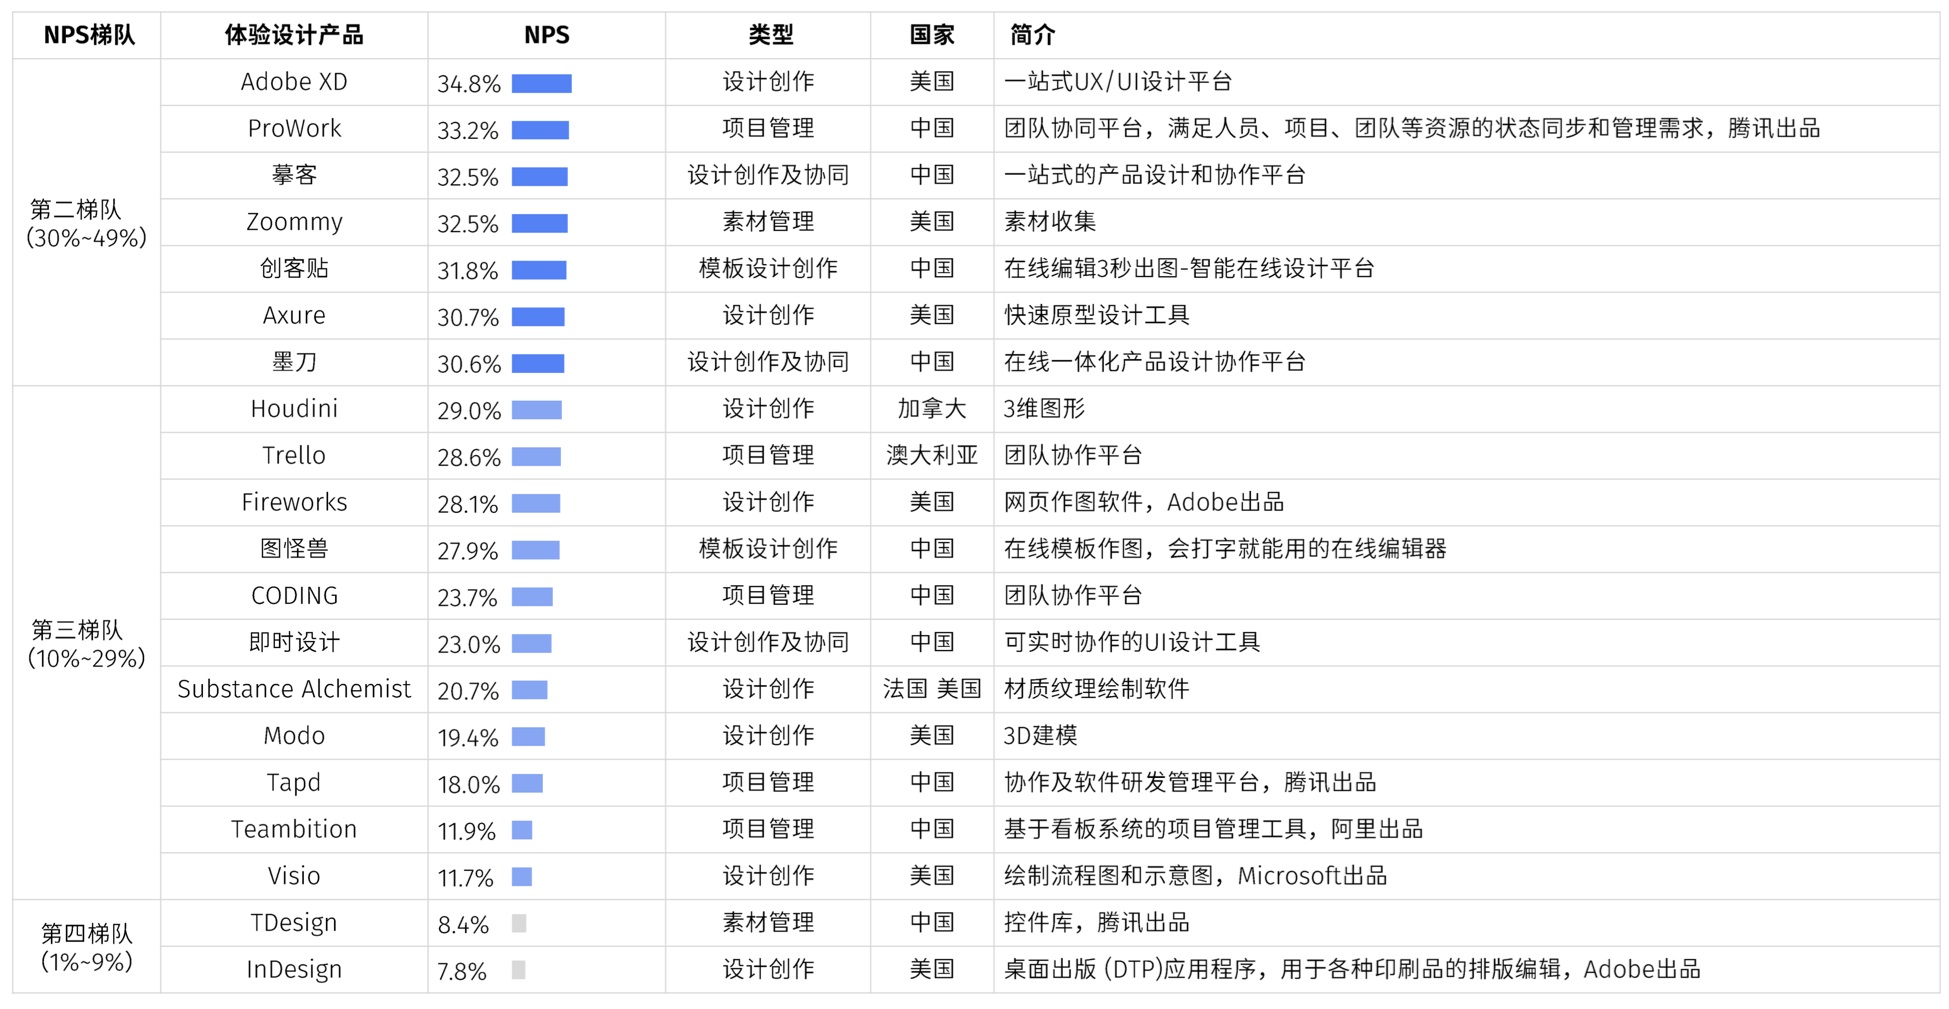Click the light blue bar beside 29.0%
Viewport: 1949px width, 1009px height.
[x=536, y=410]
